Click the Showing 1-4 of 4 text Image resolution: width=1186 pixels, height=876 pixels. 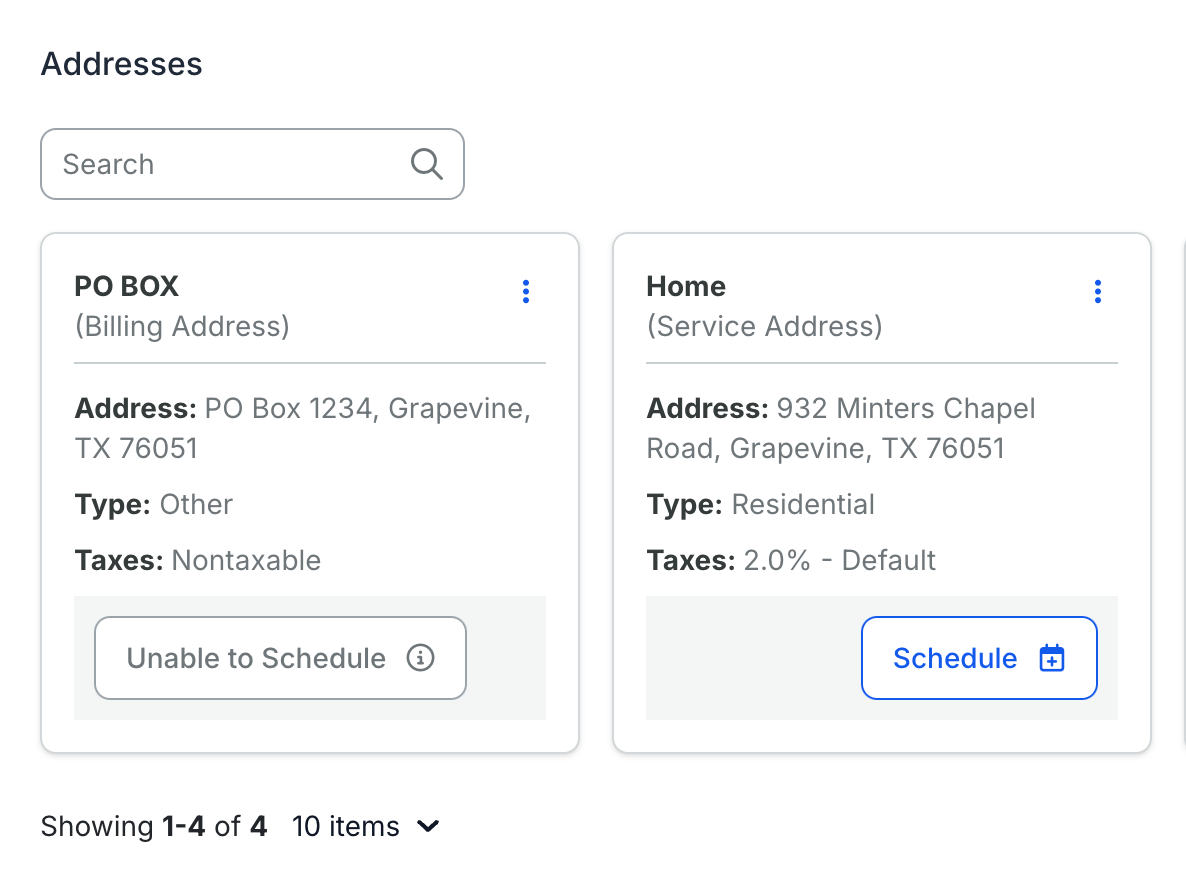point(154,826)
